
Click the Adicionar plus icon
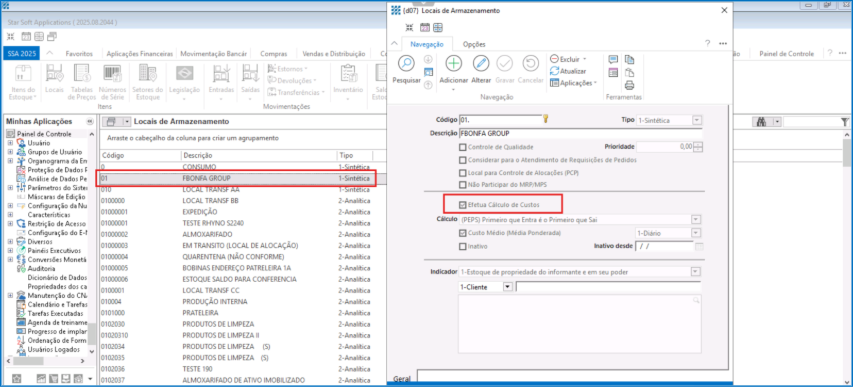[x=453, y=64]
